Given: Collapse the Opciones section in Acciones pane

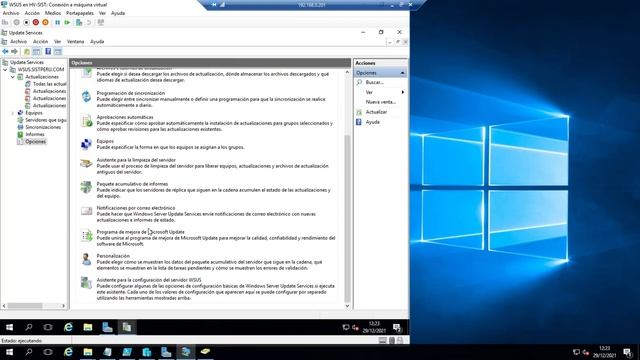Looking at the screenshot, I should pyautogui.click(x=402, y=73).
